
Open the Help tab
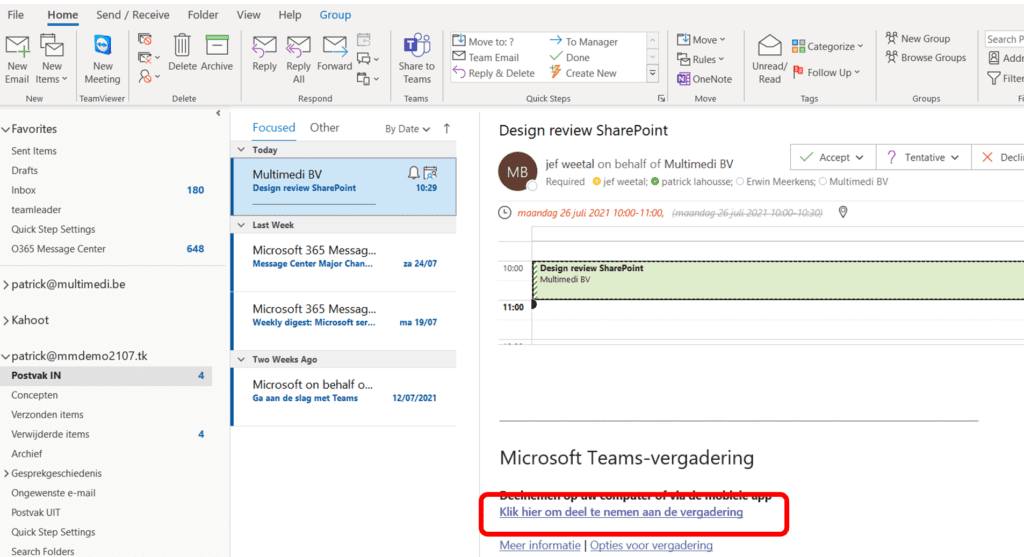(289, 14)
